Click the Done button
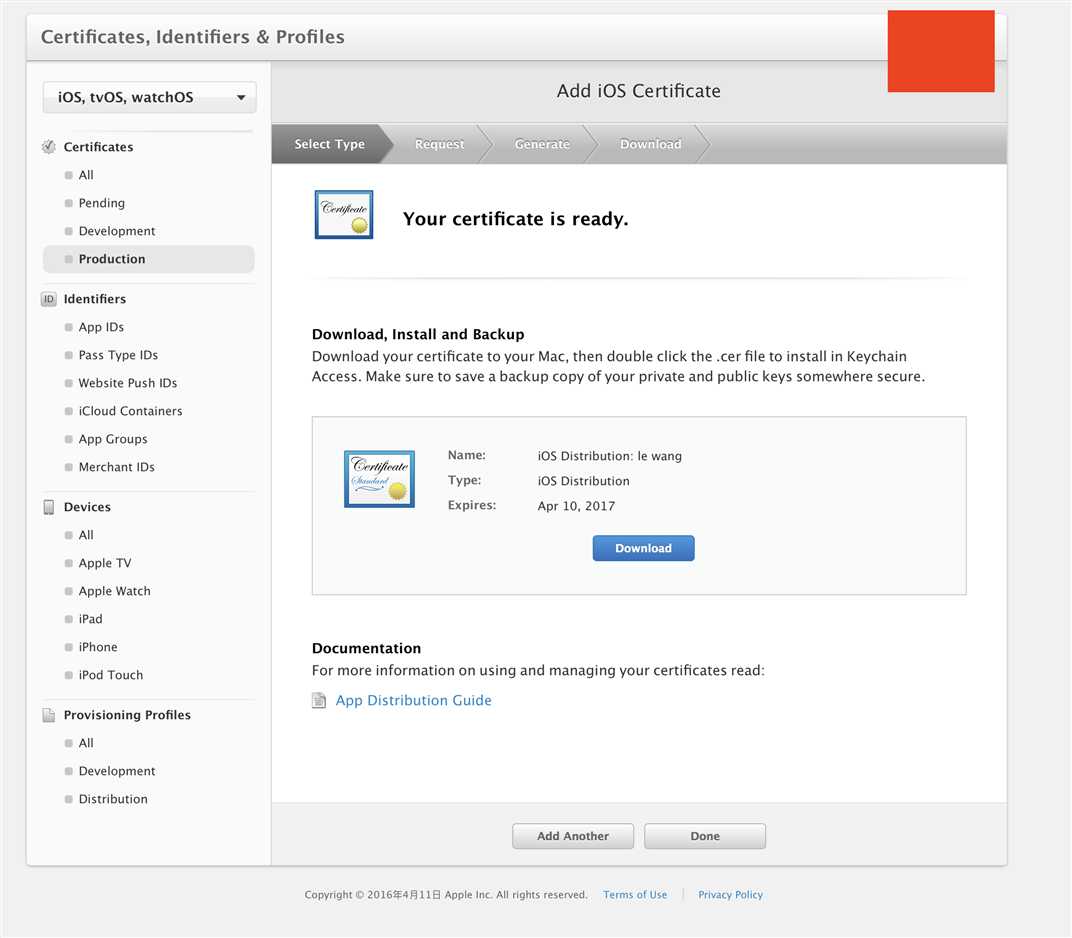 pyautogui.click(x=705, y=836)
